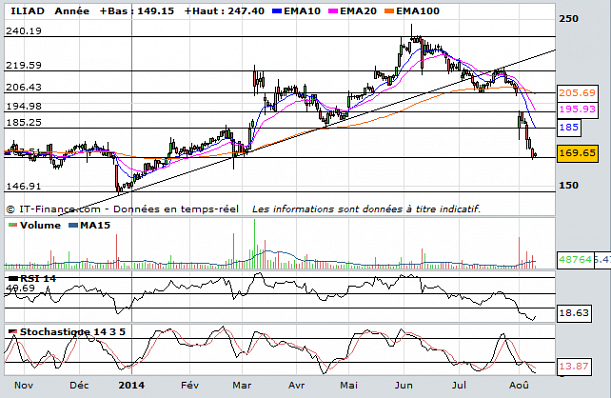Click the 219.59 level label
This screenshot has height=398, width=611.
pyautogui.click(x=24, y=65)
